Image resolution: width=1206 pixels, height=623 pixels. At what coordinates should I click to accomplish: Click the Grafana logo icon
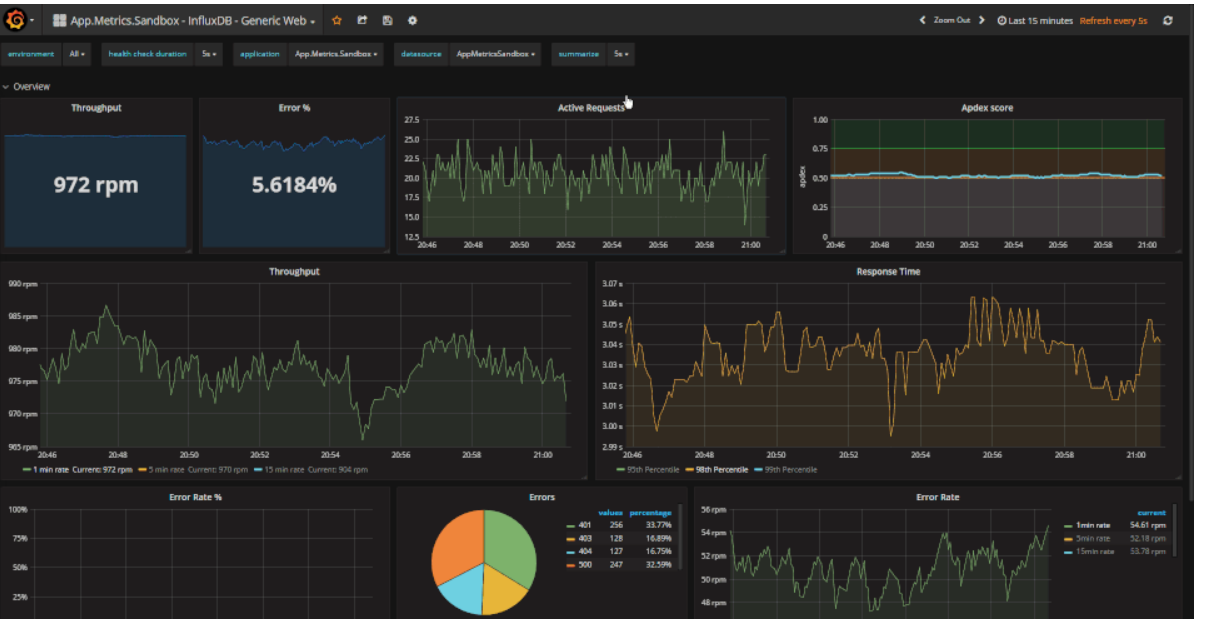[16, 18]
